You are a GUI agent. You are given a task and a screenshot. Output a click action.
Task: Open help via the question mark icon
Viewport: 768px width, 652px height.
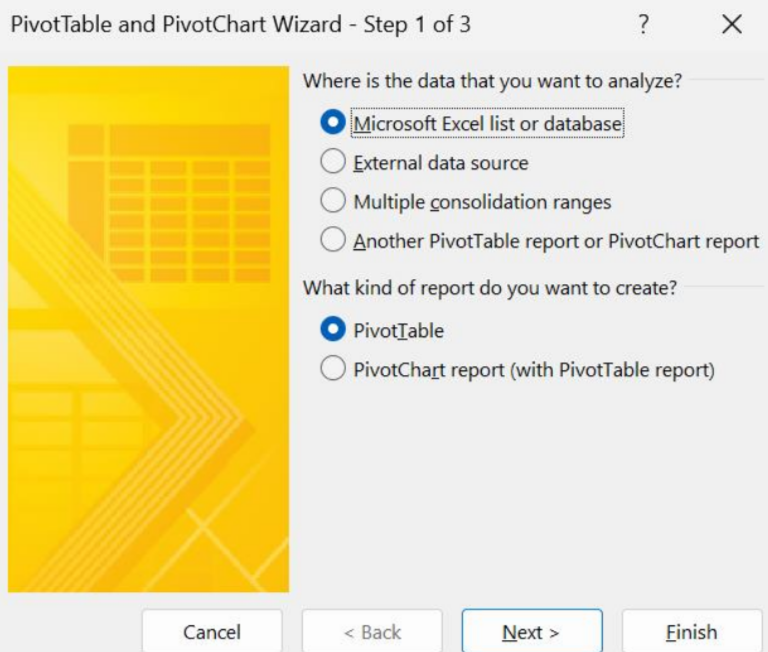tap(644, 24)
